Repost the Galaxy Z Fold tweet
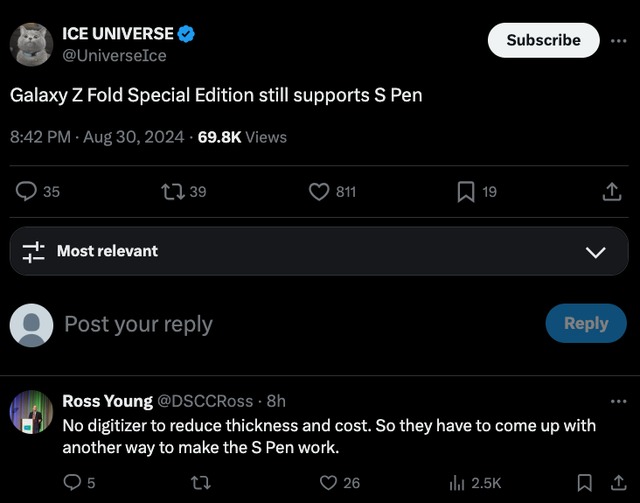The image size is (640, 503). click(x=174, y=191)
